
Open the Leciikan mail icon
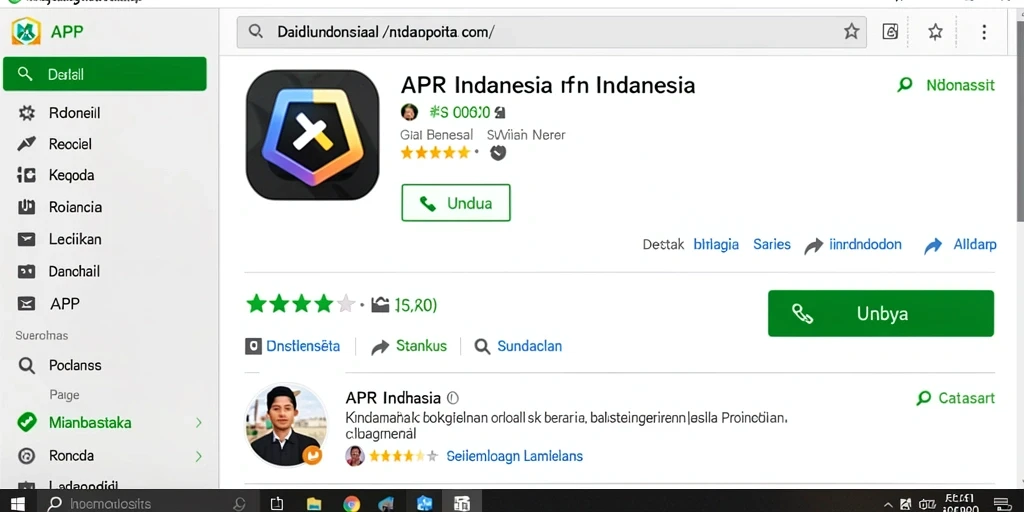click(x=27, y=239)
